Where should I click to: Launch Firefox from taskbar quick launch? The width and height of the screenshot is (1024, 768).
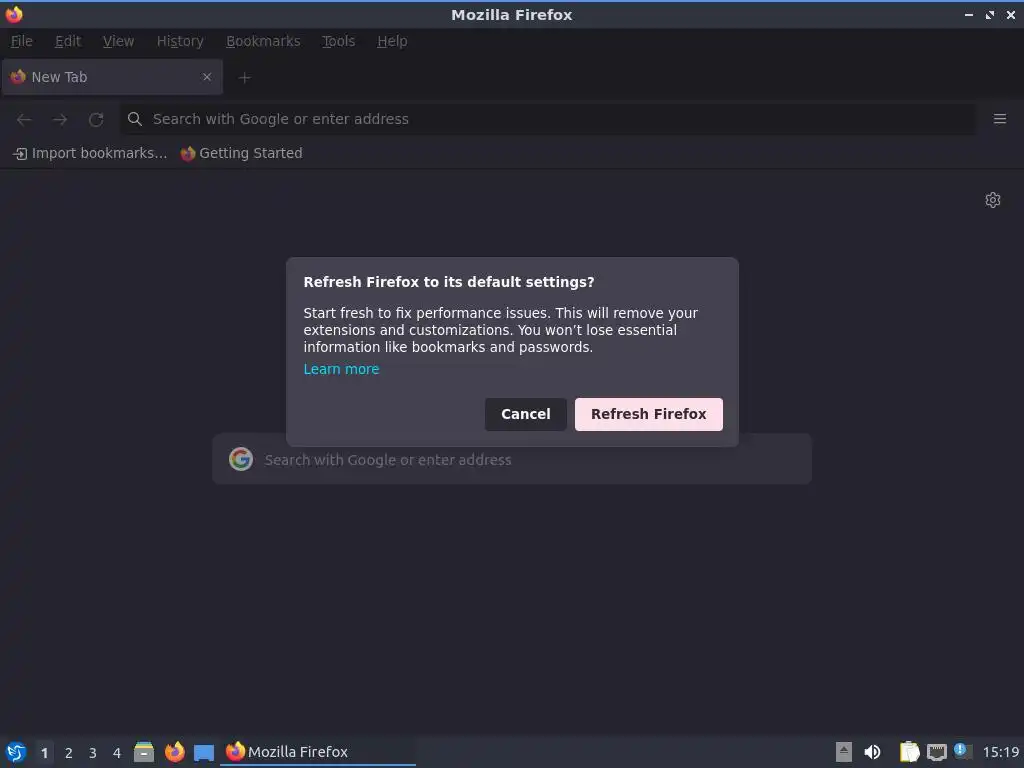pyautogui.click(x=174, y=752)
